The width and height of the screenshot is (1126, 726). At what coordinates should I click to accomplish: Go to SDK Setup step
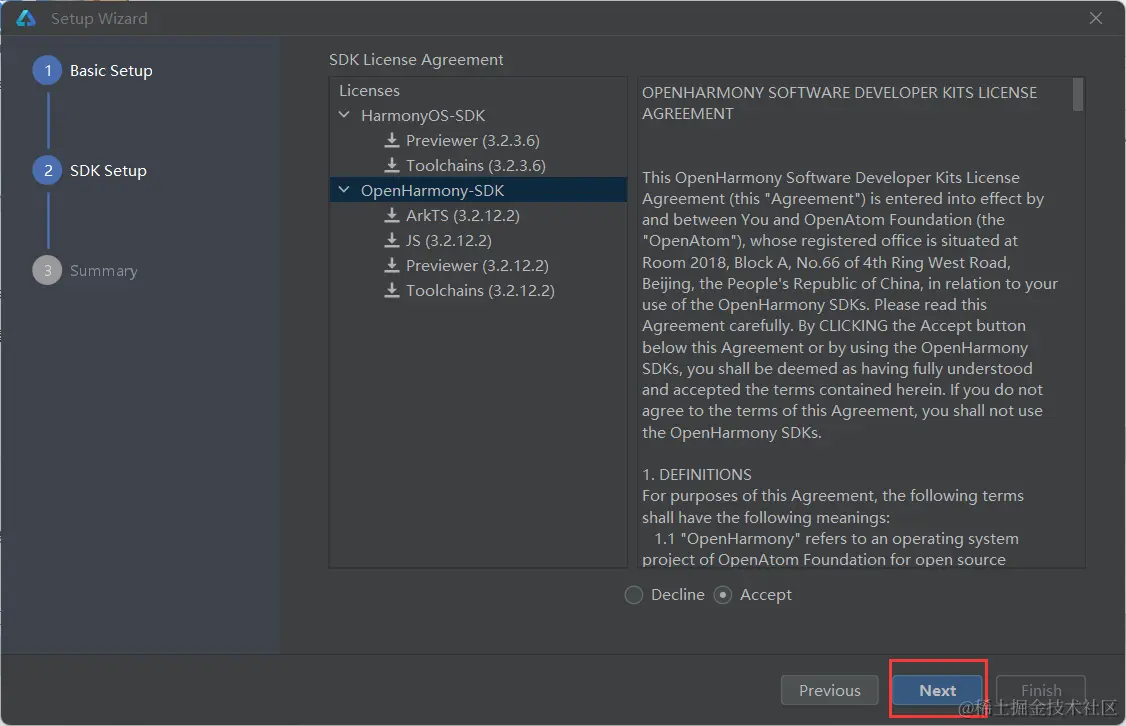pos(108,170)
